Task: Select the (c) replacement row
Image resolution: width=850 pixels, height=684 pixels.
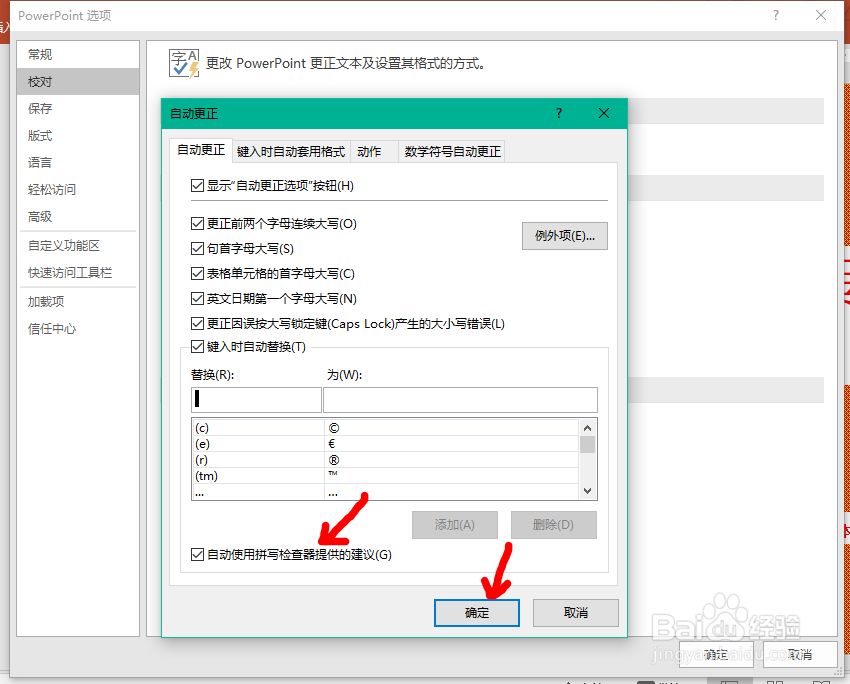Action: pyautogui.click(x=385, y=428)
